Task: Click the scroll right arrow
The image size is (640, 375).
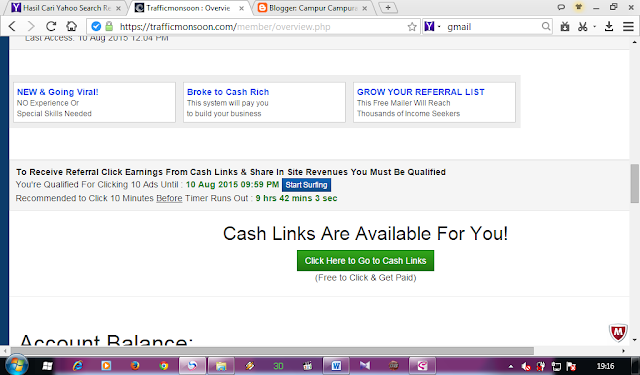Action: 623,351
